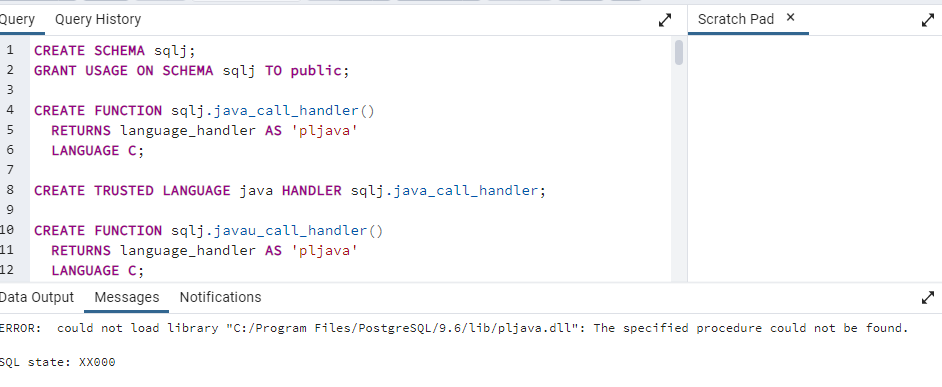This screenshot has height=387, width=942.
Task: Open the Query History tab
Action: pos(98,19)
